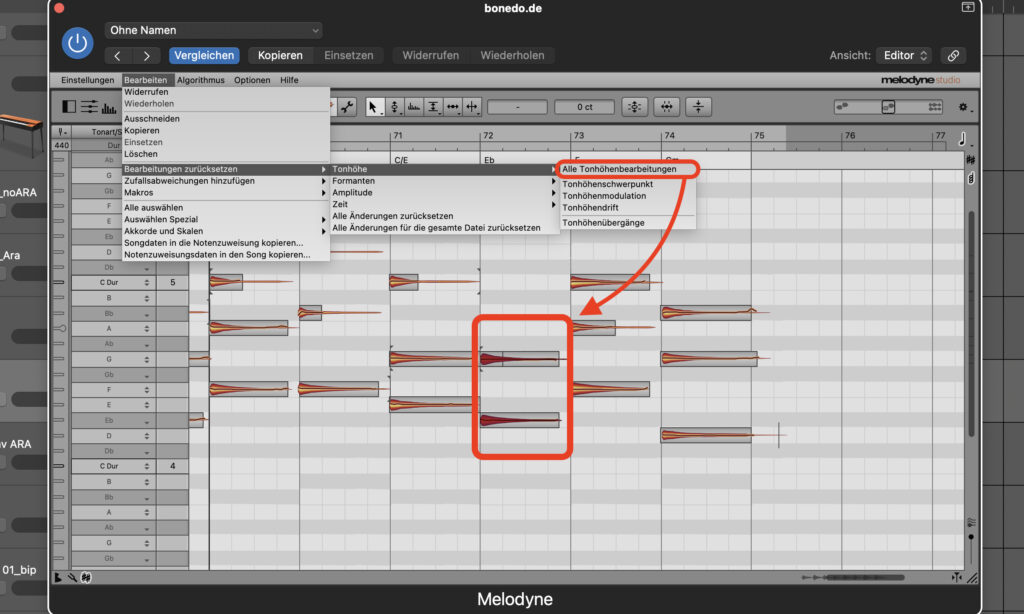
Task: Expand the Formanten submenu
Action: (x=444, y=181)
